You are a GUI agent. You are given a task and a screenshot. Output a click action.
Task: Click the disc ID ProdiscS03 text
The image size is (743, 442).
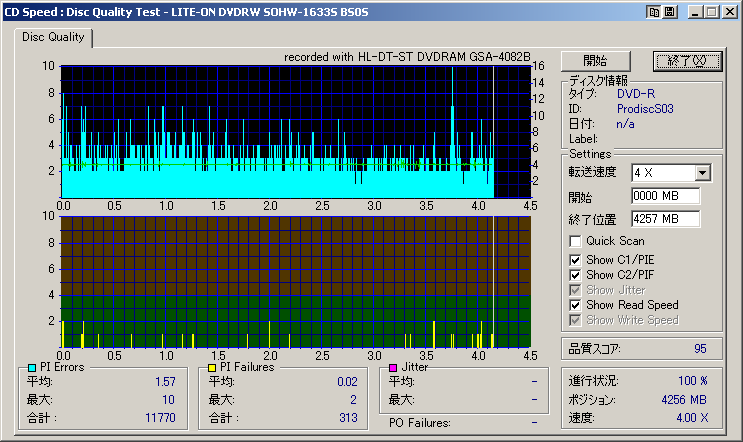[645, 109]
